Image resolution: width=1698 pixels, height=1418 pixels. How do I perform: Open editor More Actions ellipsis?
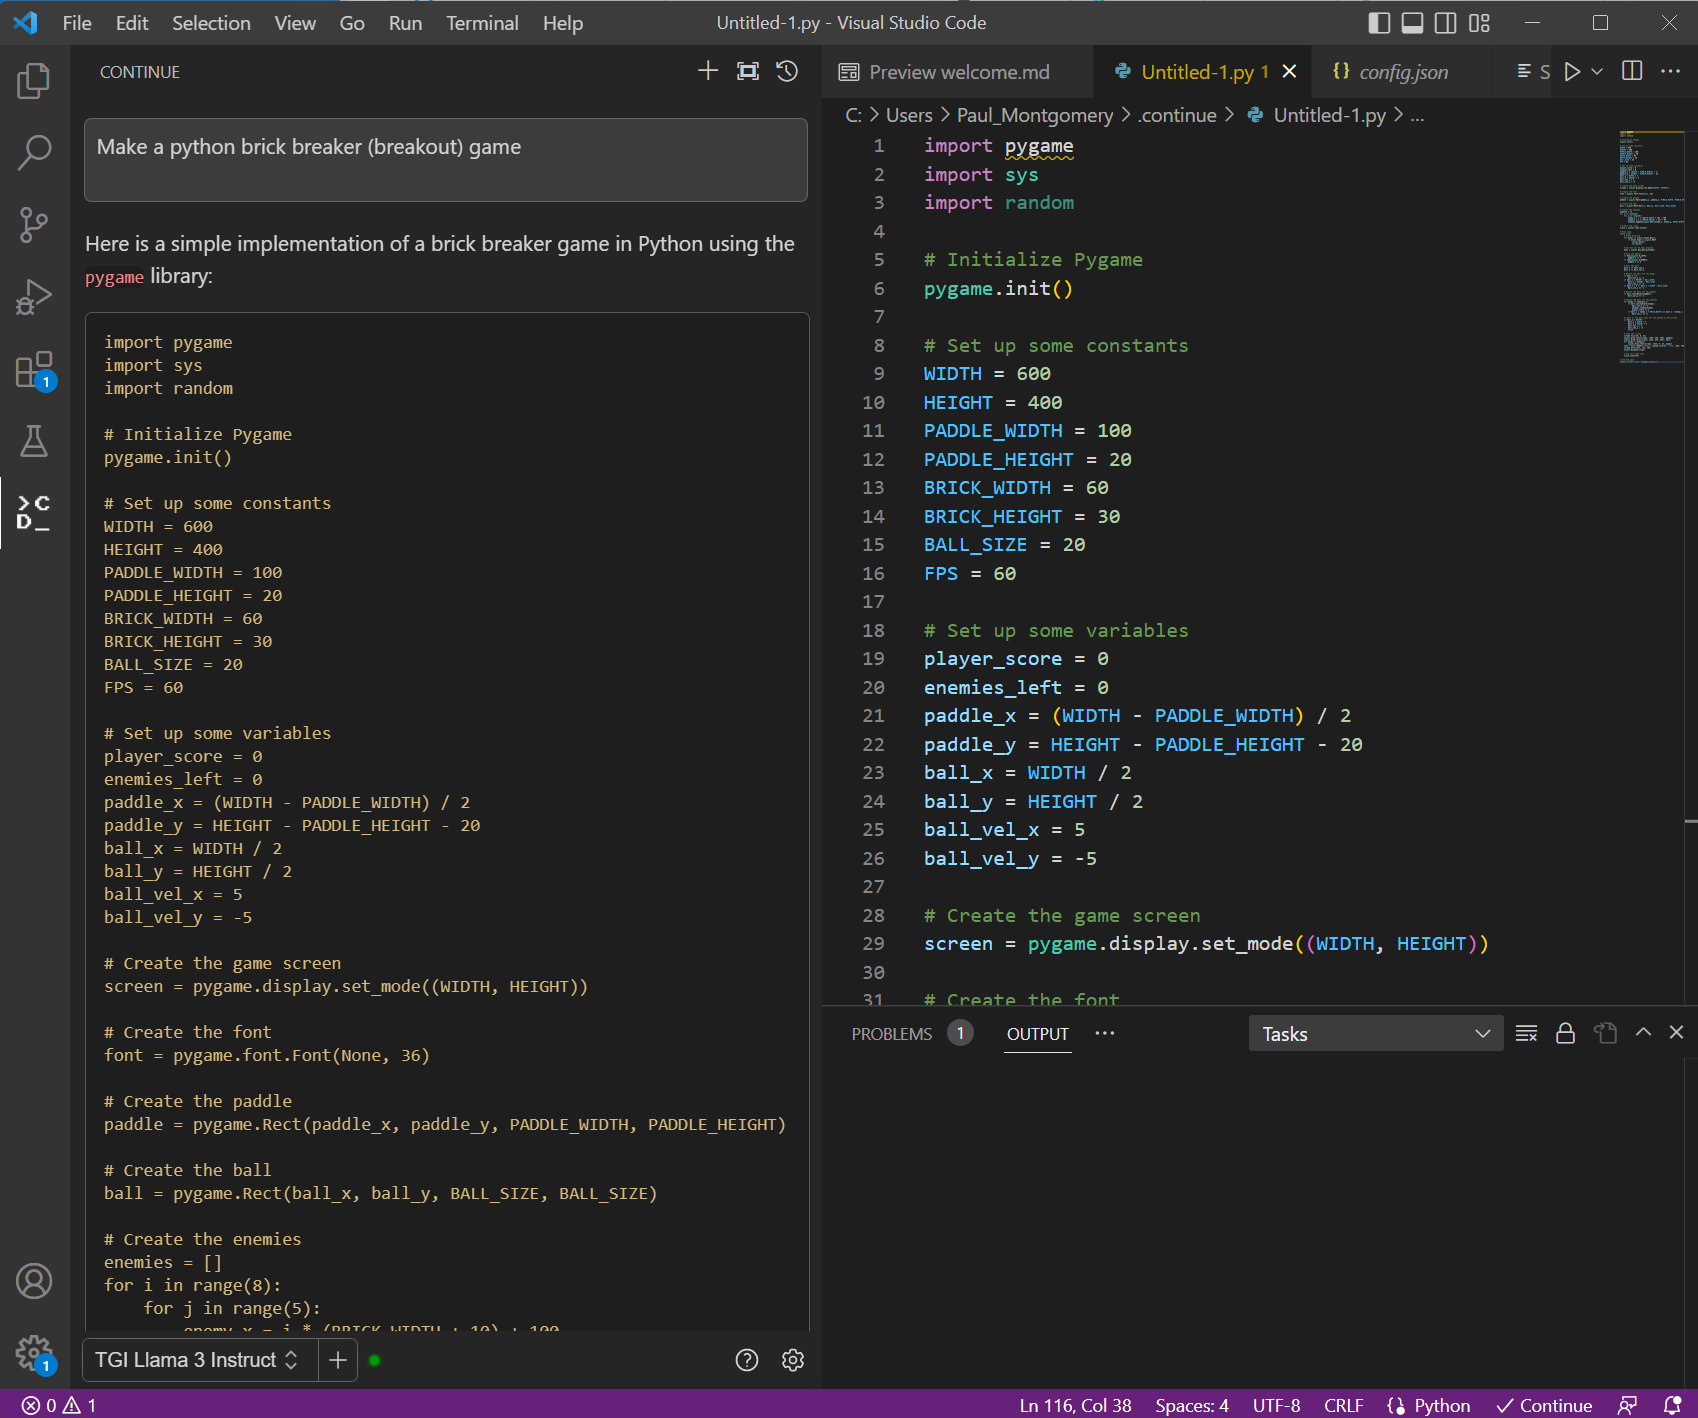(x=1670, y=71)
